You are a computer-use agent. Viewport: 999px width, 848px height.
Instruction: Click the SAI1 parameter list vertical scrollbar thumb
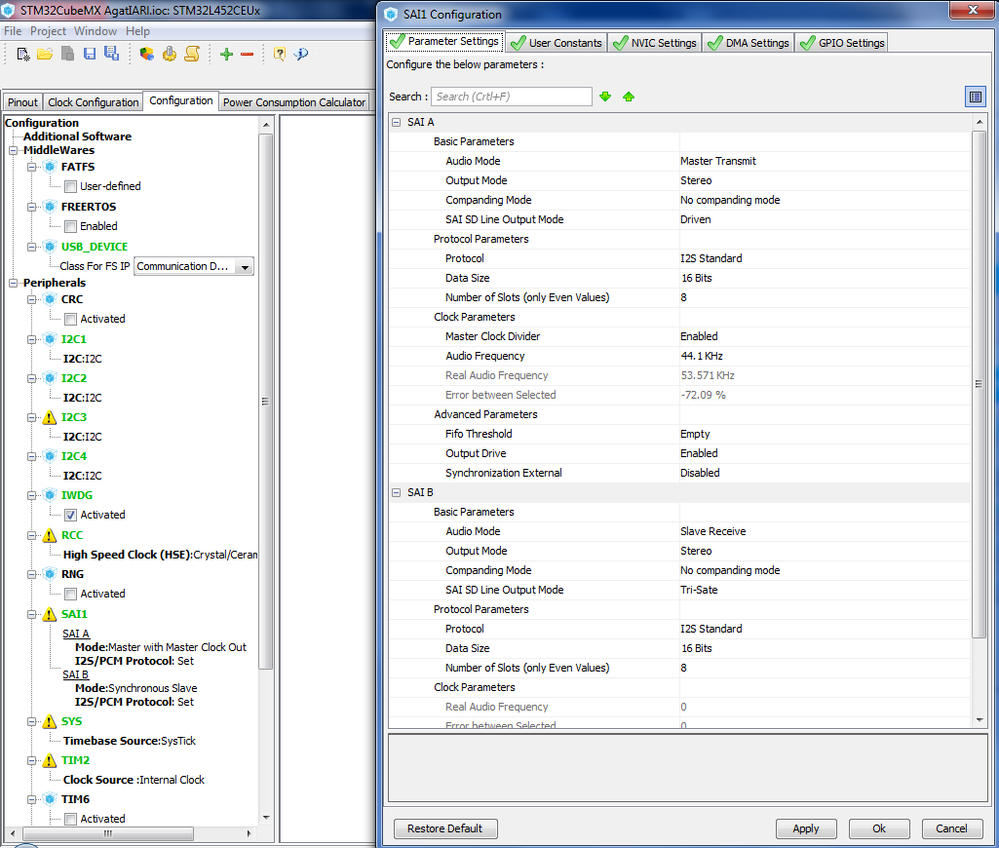979,384
